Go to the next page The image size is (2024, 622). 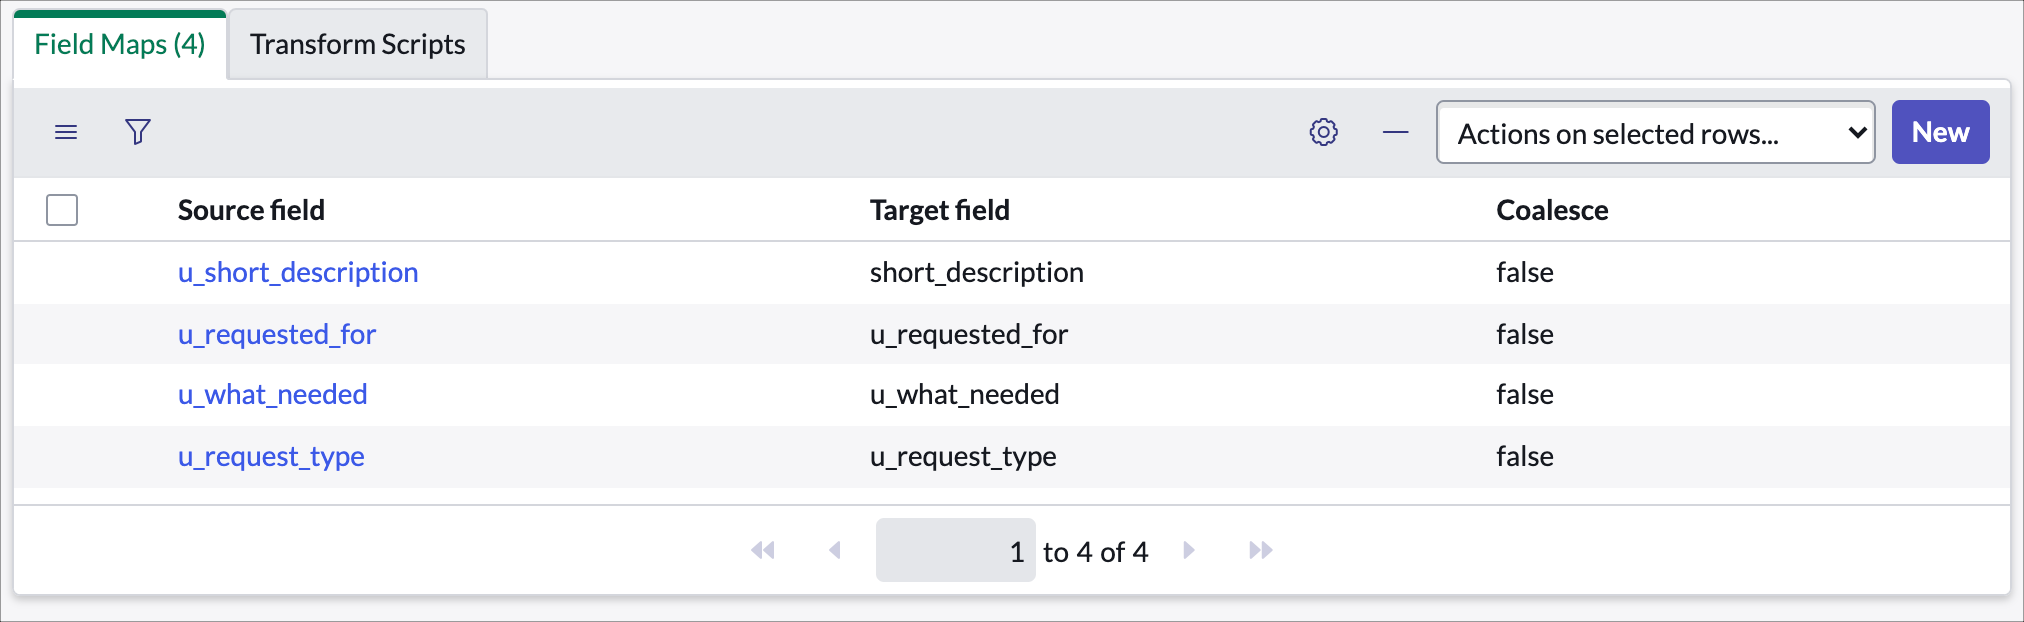click(x=1188, y=550)
